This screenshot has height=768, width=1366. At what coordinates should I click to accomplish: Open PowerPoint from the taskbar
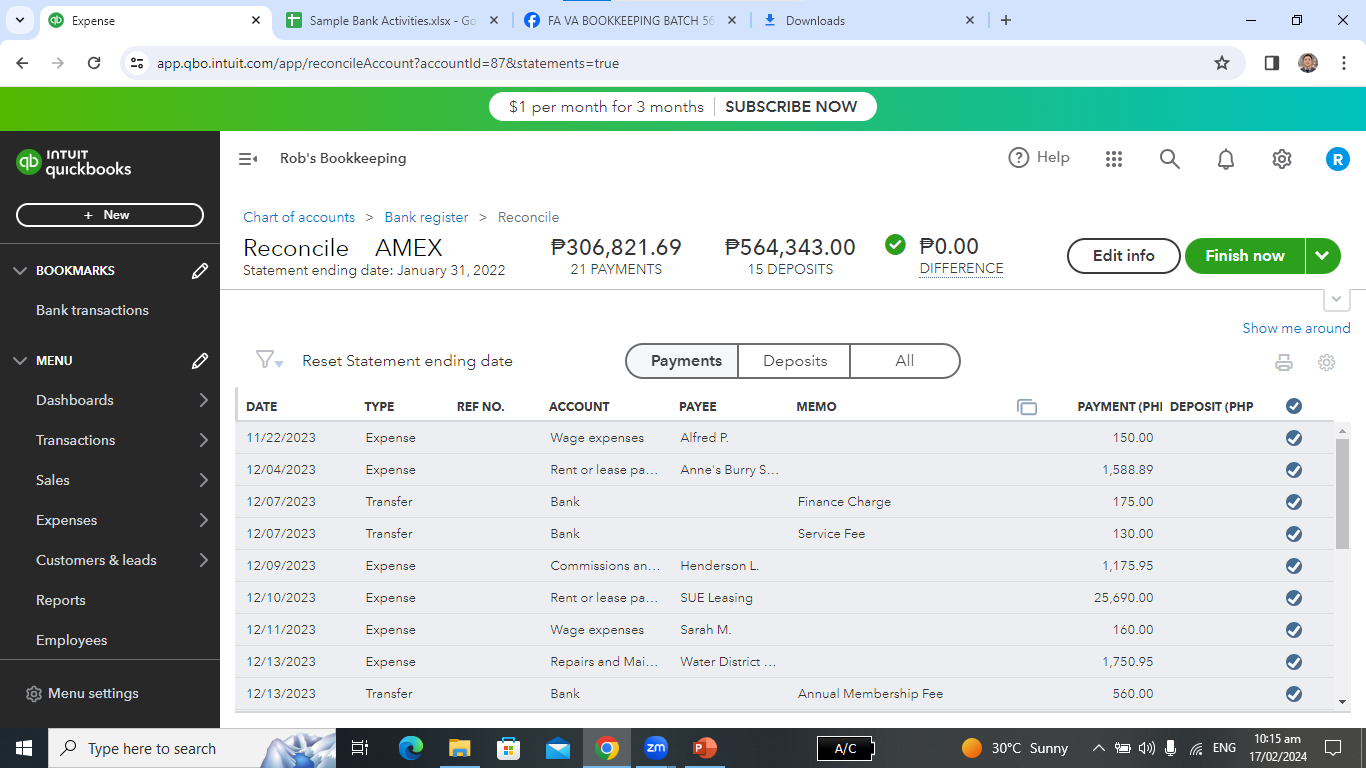pos(705,748)
